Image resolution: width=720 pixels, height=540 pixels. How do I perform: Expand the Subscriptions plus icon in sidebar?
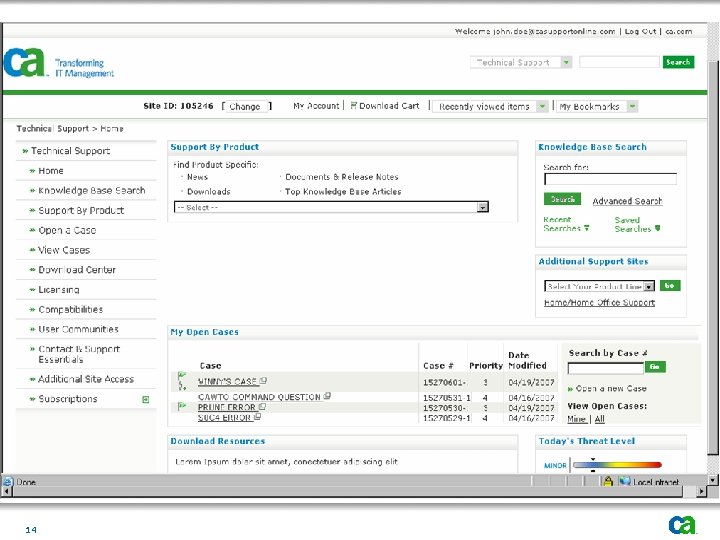(146, 399)
